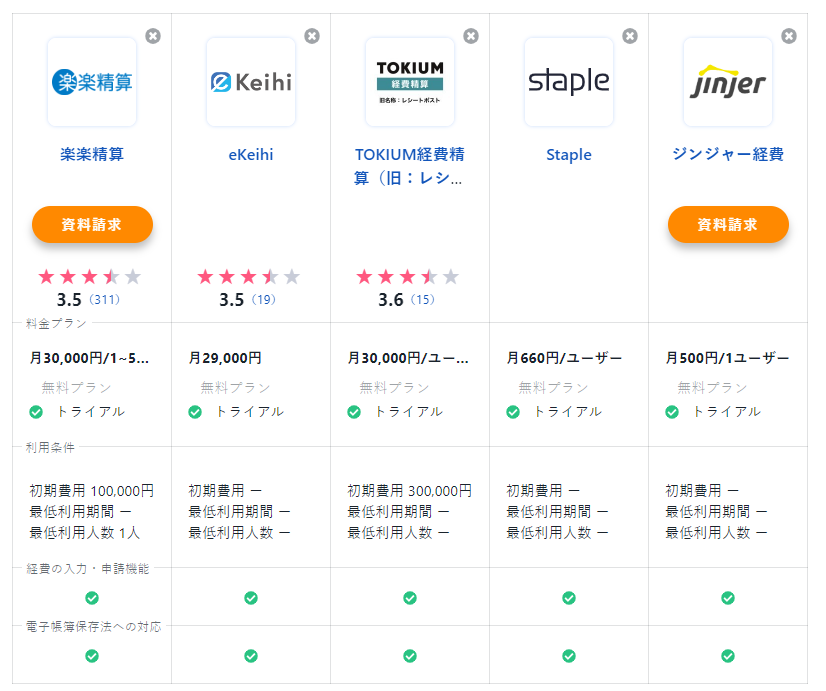Remove 楽楽精算 from comparison with X icon
The width and height of the screenshot is (826, 691).
tap(152, 36)
